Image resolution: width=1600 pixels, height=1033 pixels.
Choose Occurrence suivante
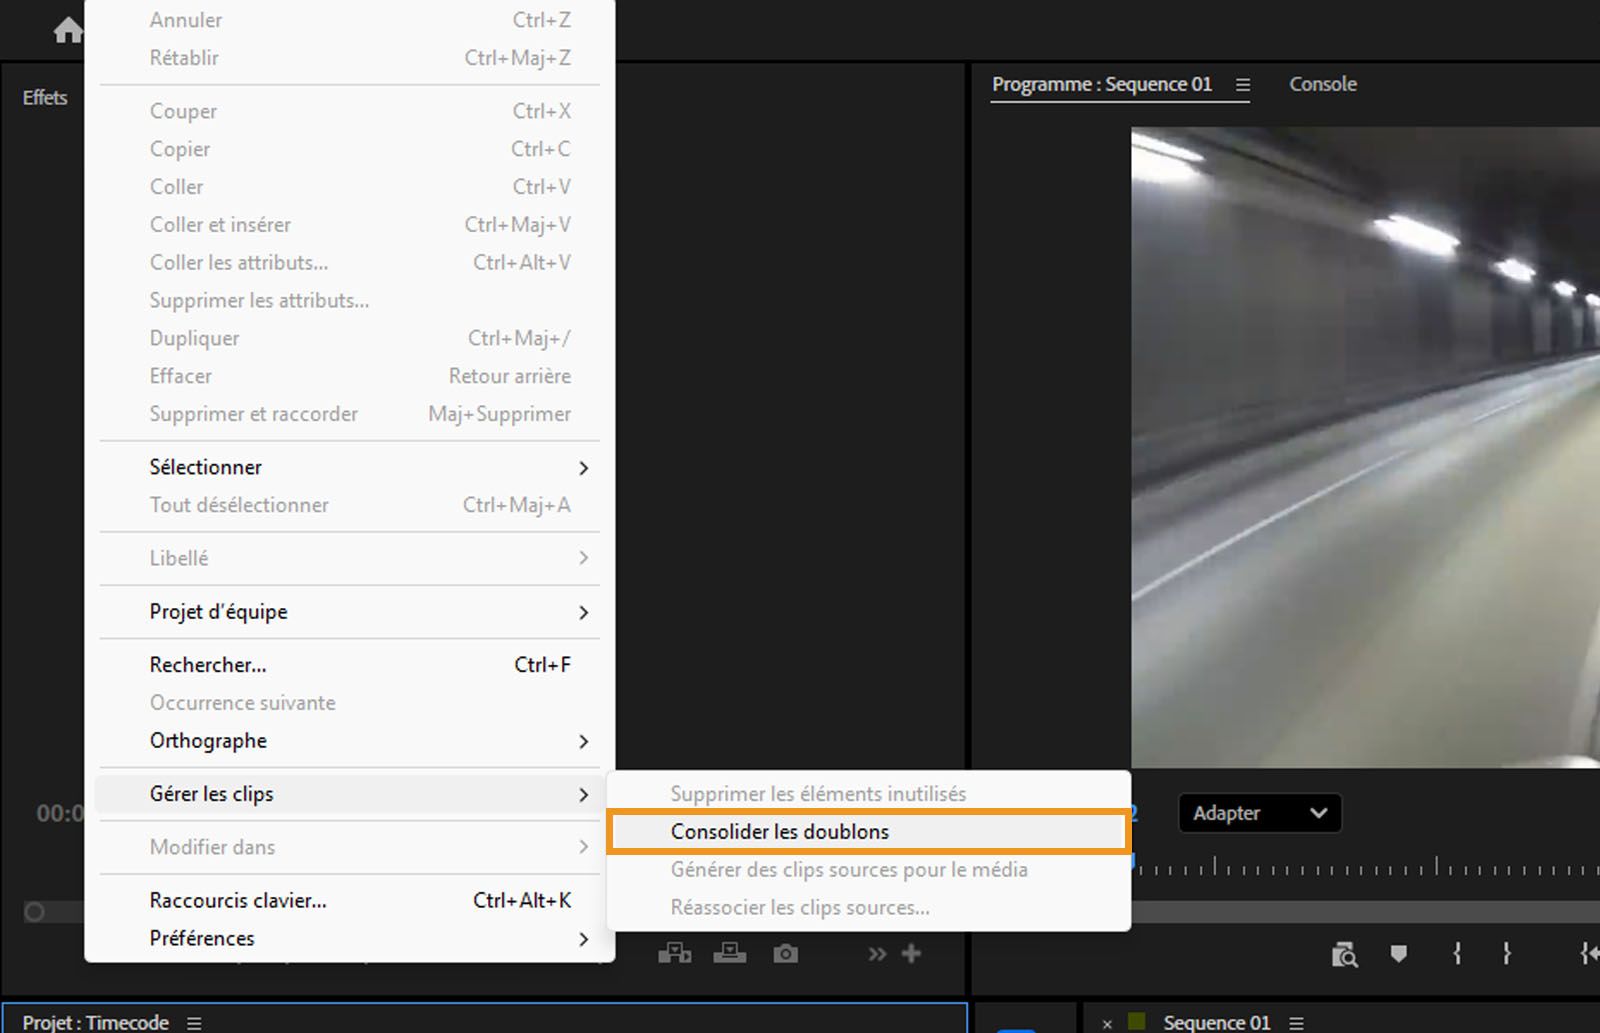pyautogui.click(x=350, y=703)
